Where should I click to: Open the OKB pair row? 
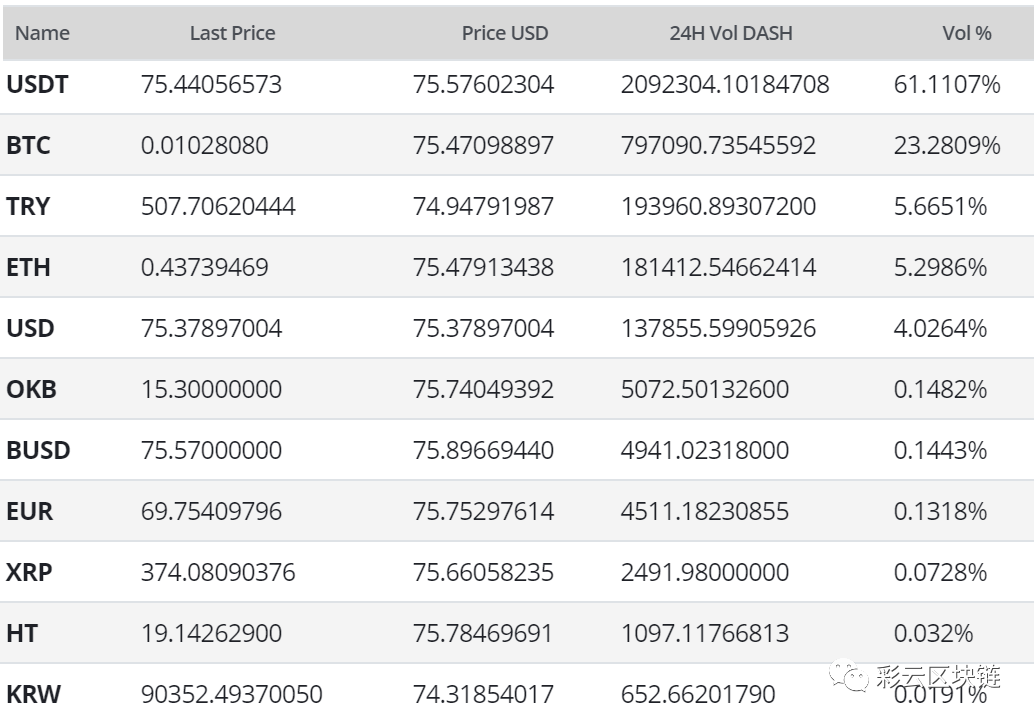32,389
